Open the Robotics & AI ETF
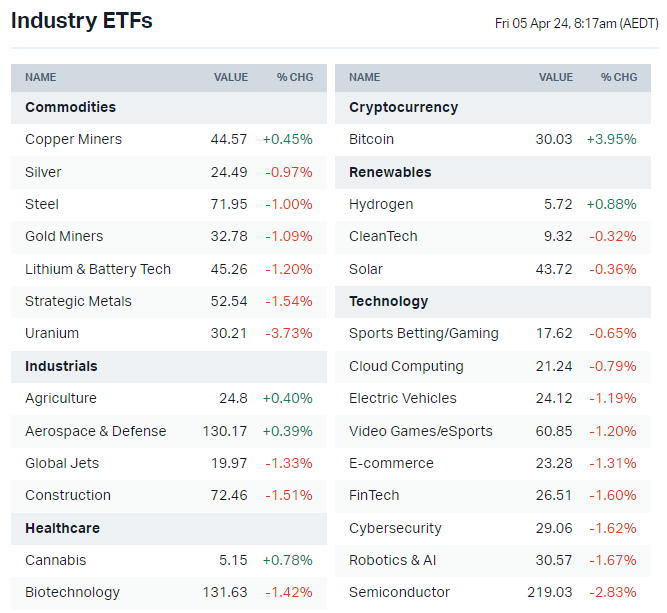Screen dimensions: 667x613 [393, 560]
